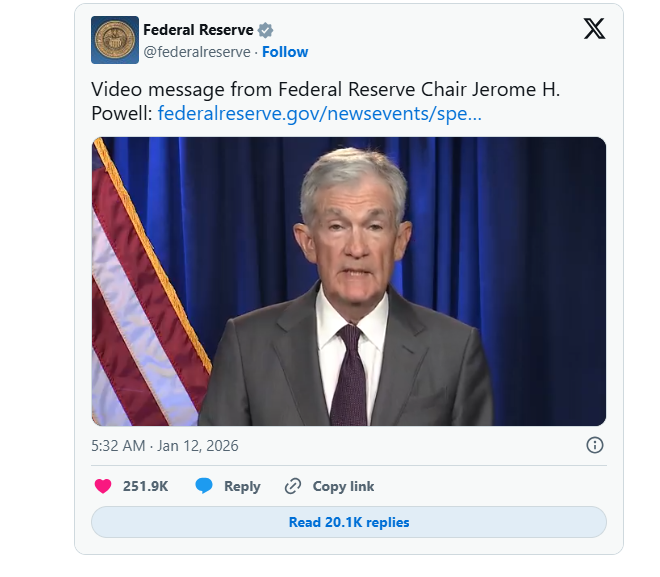Viewport: 660px width, 577px height.
Task: Click the Federal Reserve seal avatar
Action: (115, 40)
